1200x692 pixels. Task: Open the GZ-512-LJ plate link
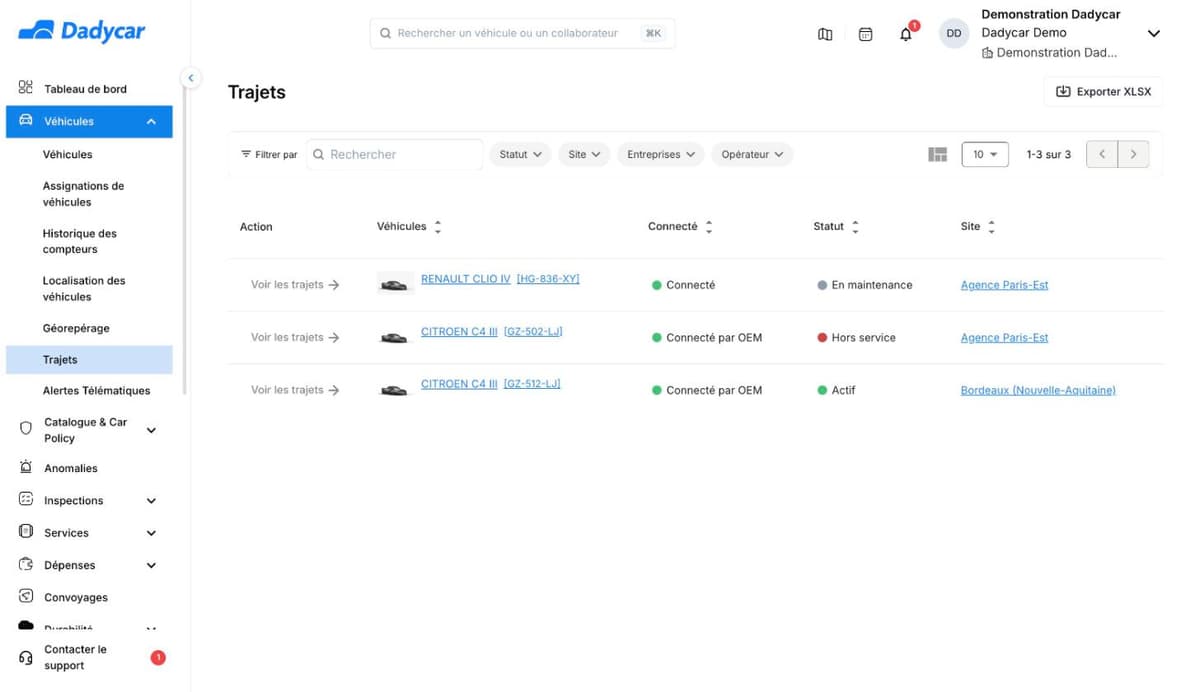pyautogui.click(x=532, y=384)
